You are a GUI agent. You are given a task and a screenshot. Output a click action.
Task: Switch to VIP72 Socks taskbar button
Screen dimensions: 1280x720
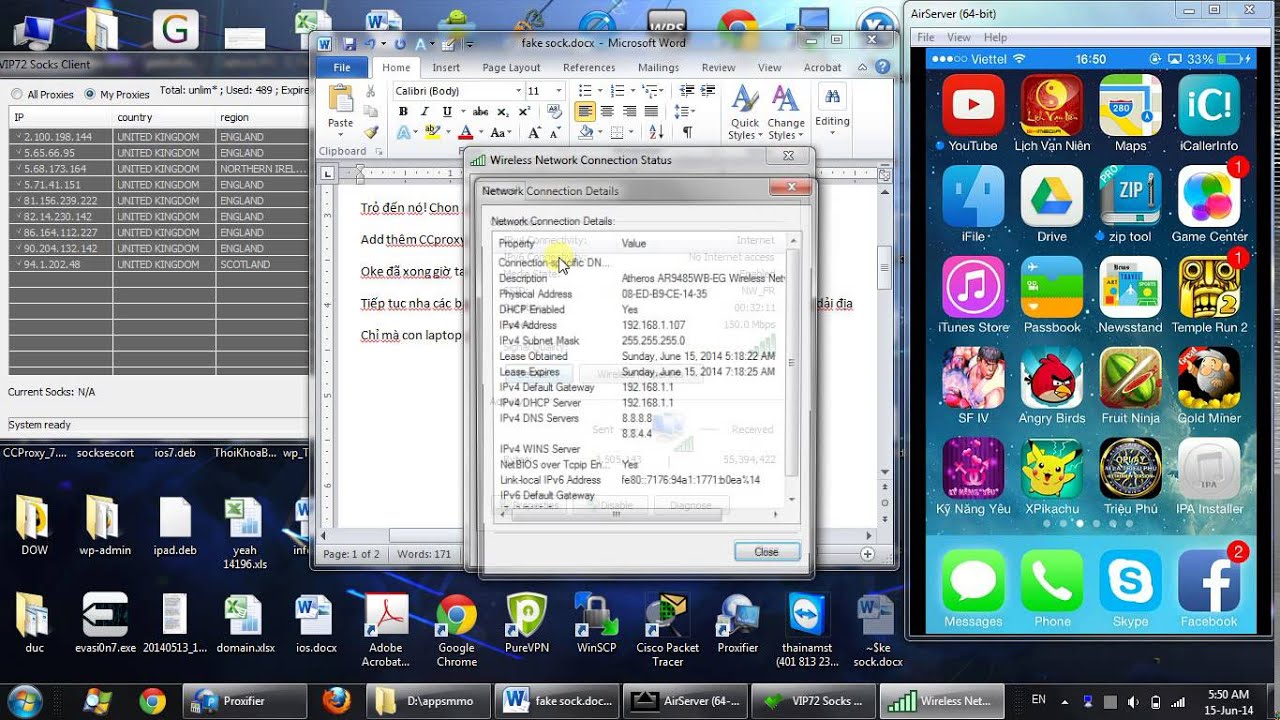(x=814, y=701)
